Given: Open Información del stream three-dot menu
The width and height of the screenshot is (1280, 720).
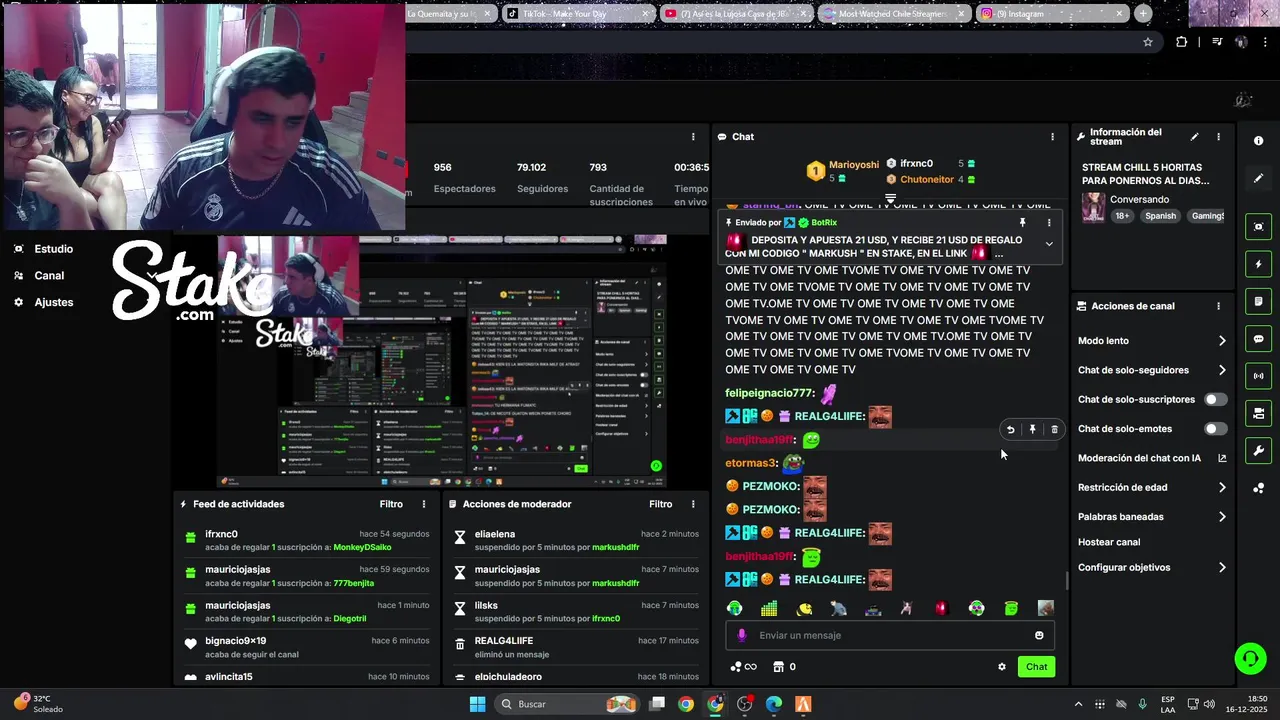Looking at the screenshot, I should [1218, 137].
